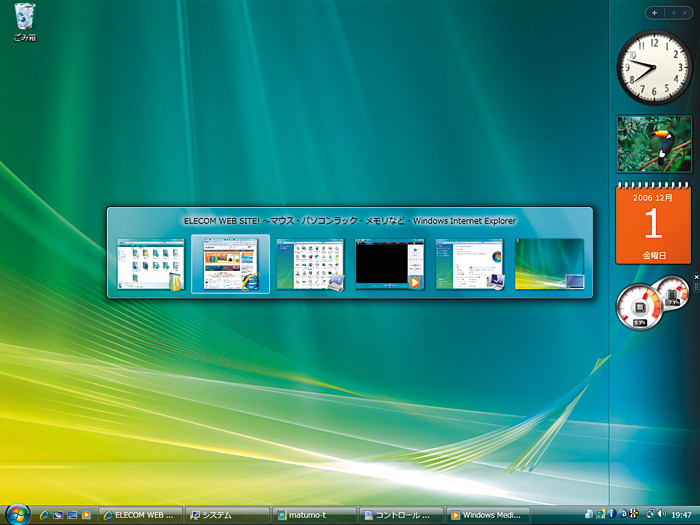Screen dimensions: 700x525
Task: Click the volume speaker tray icon
Action: click(662, 515)
